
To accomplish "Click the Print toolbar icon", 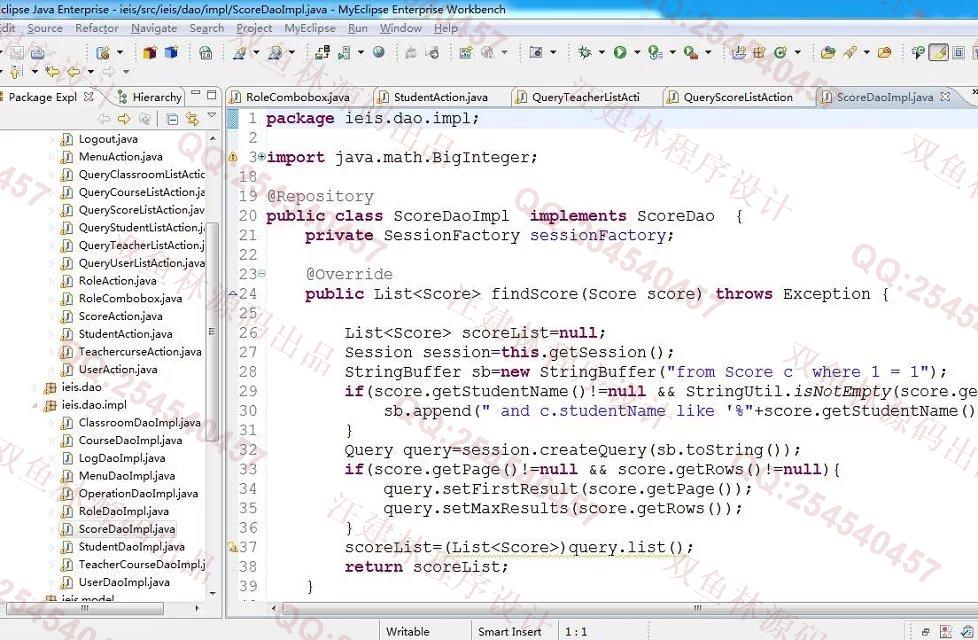I will [x=37, y=53].
